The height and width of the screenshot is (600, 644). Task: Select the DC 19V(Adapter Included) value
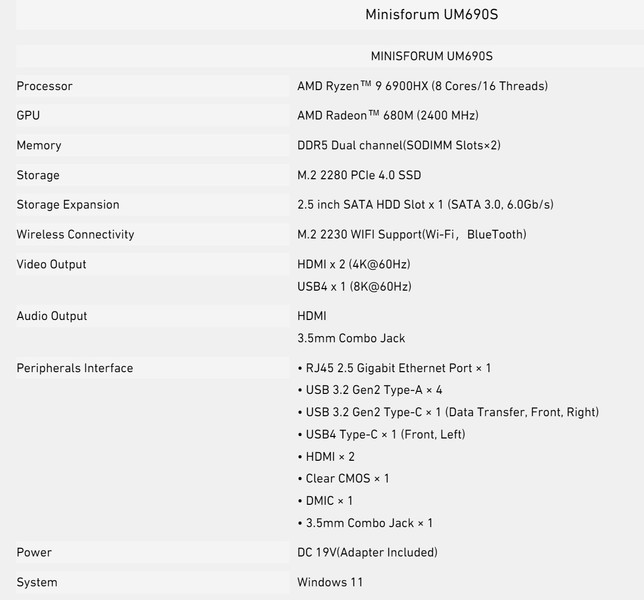[x=367, y=552]
